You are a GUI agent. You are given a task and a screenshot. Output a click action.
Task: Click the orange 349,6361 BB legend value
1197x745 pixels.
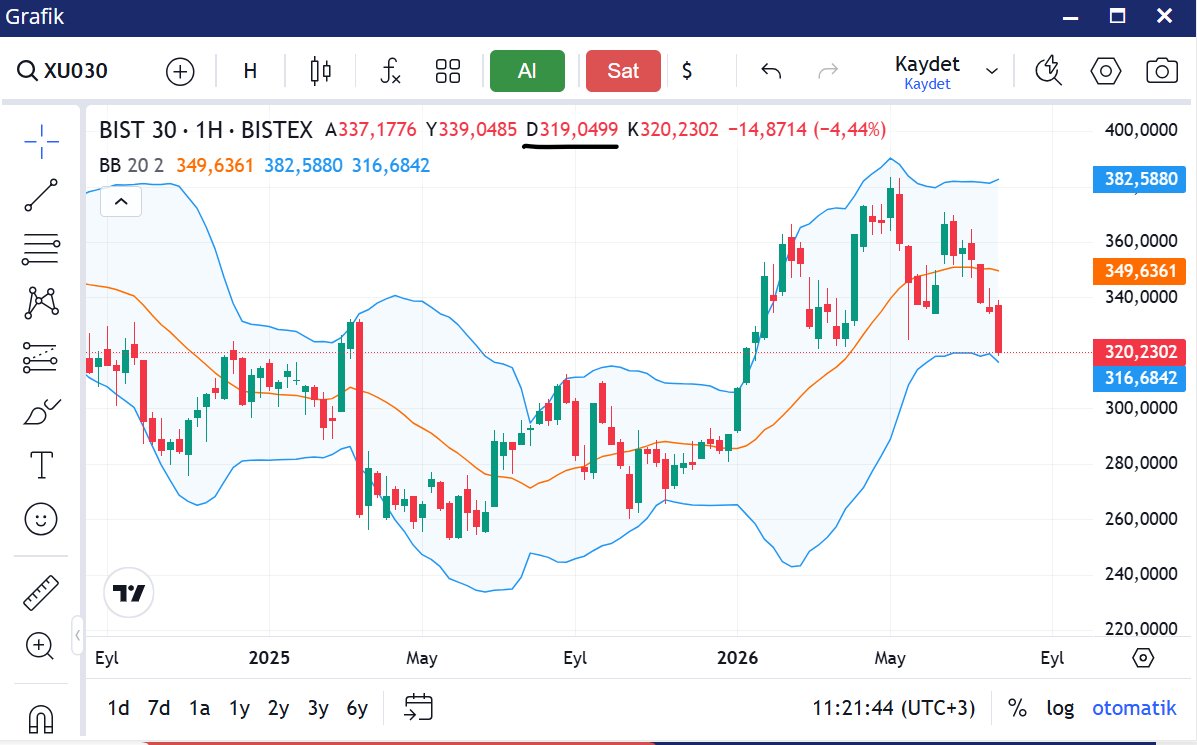(x=215, y=166)
